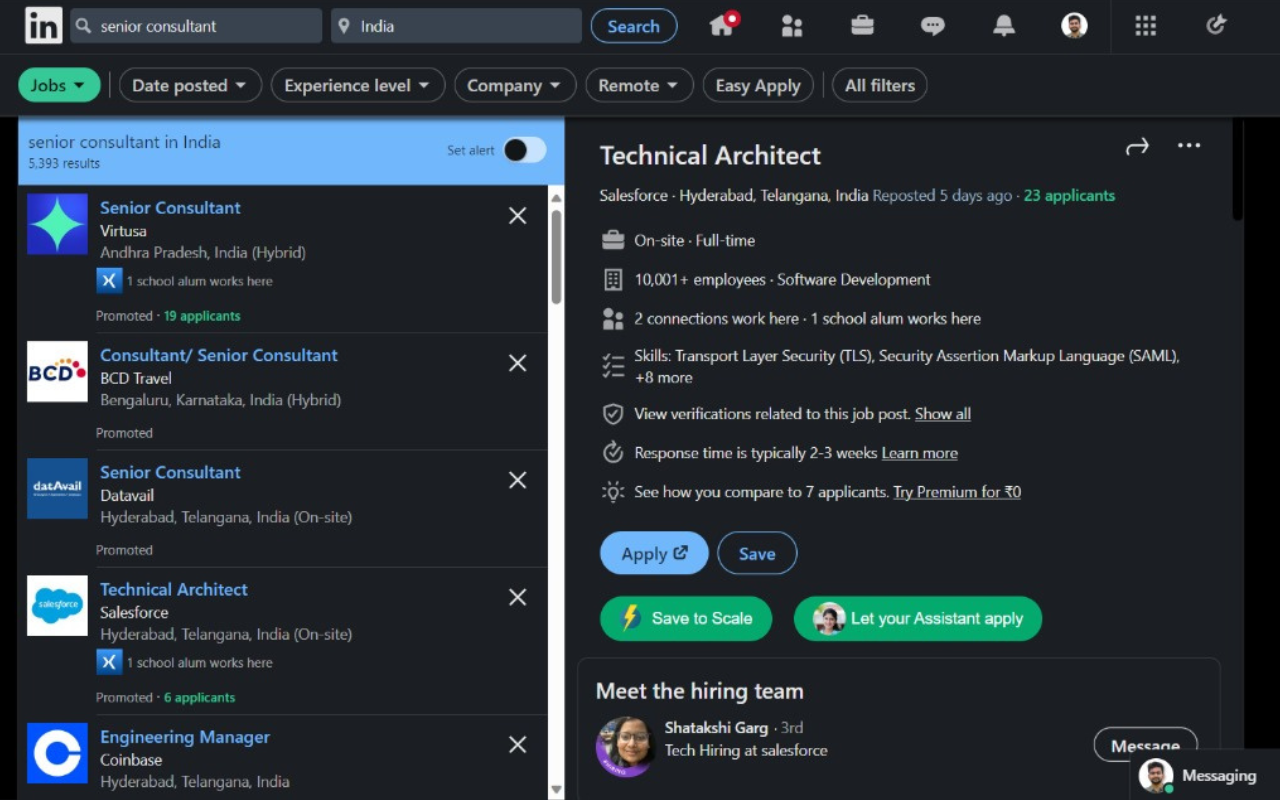
Task: Open Show all verifications link
Action: tap(943, 414)
